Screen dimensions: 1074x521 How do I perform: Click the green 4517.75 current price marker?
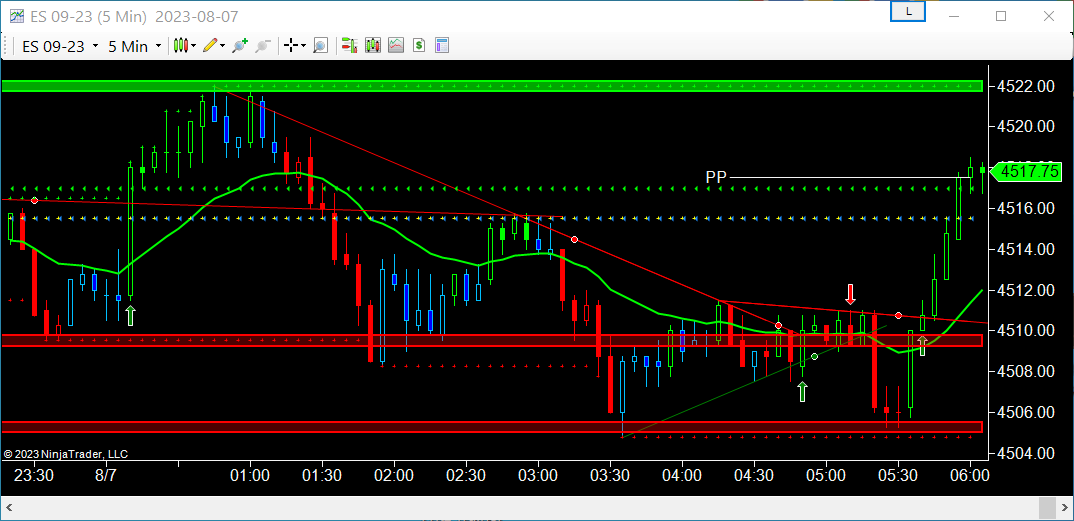click(x=1026, y=171)
